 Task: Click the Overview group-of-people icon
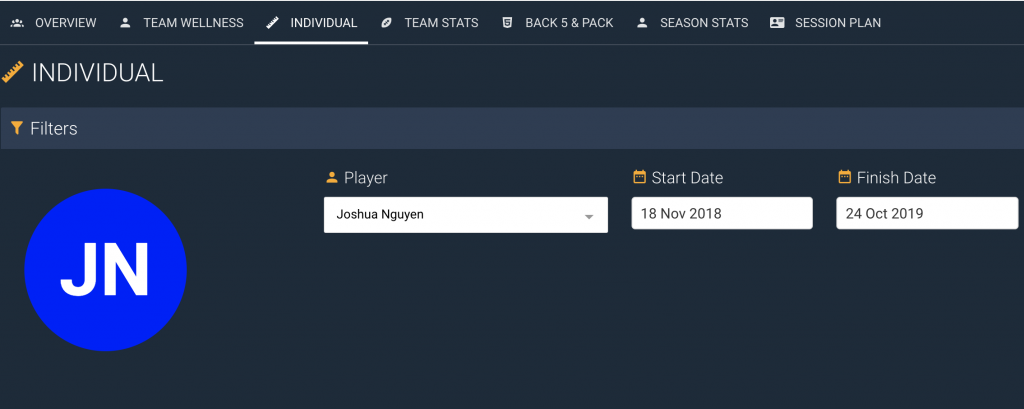click(x=18, y=23)
